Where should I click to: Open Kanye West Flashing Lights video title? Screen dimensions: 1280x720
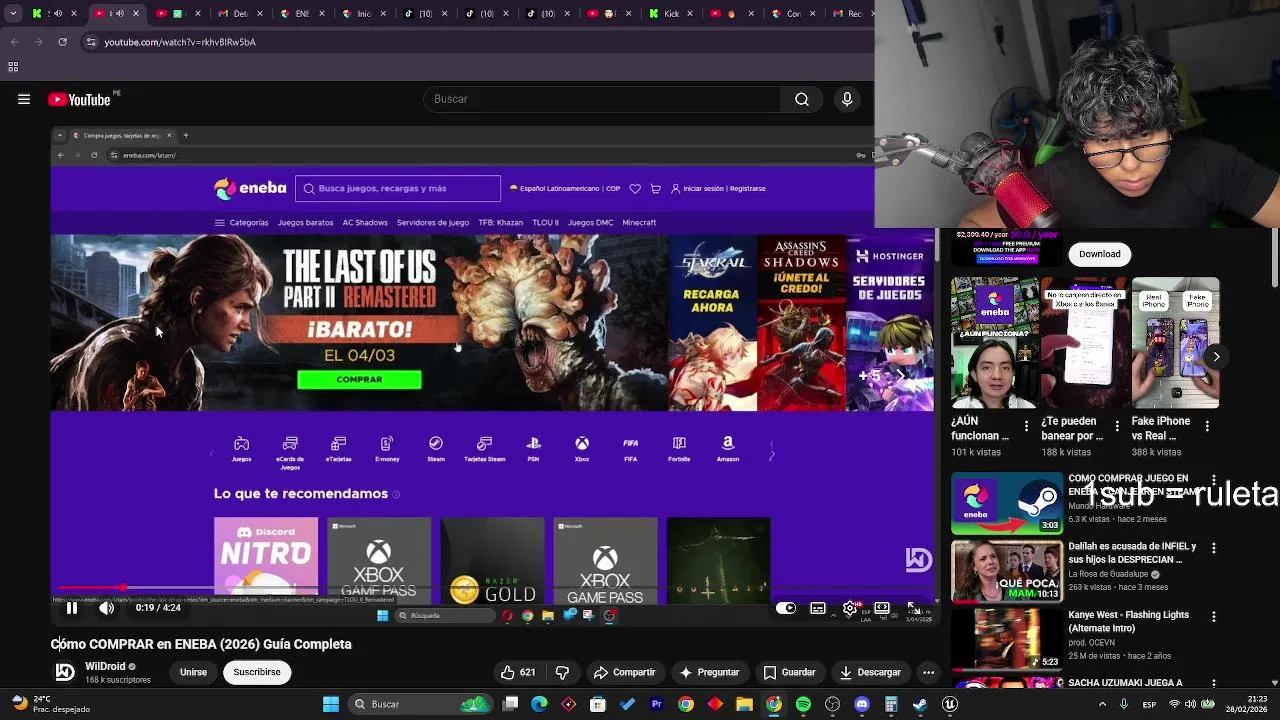(1128, 621)
